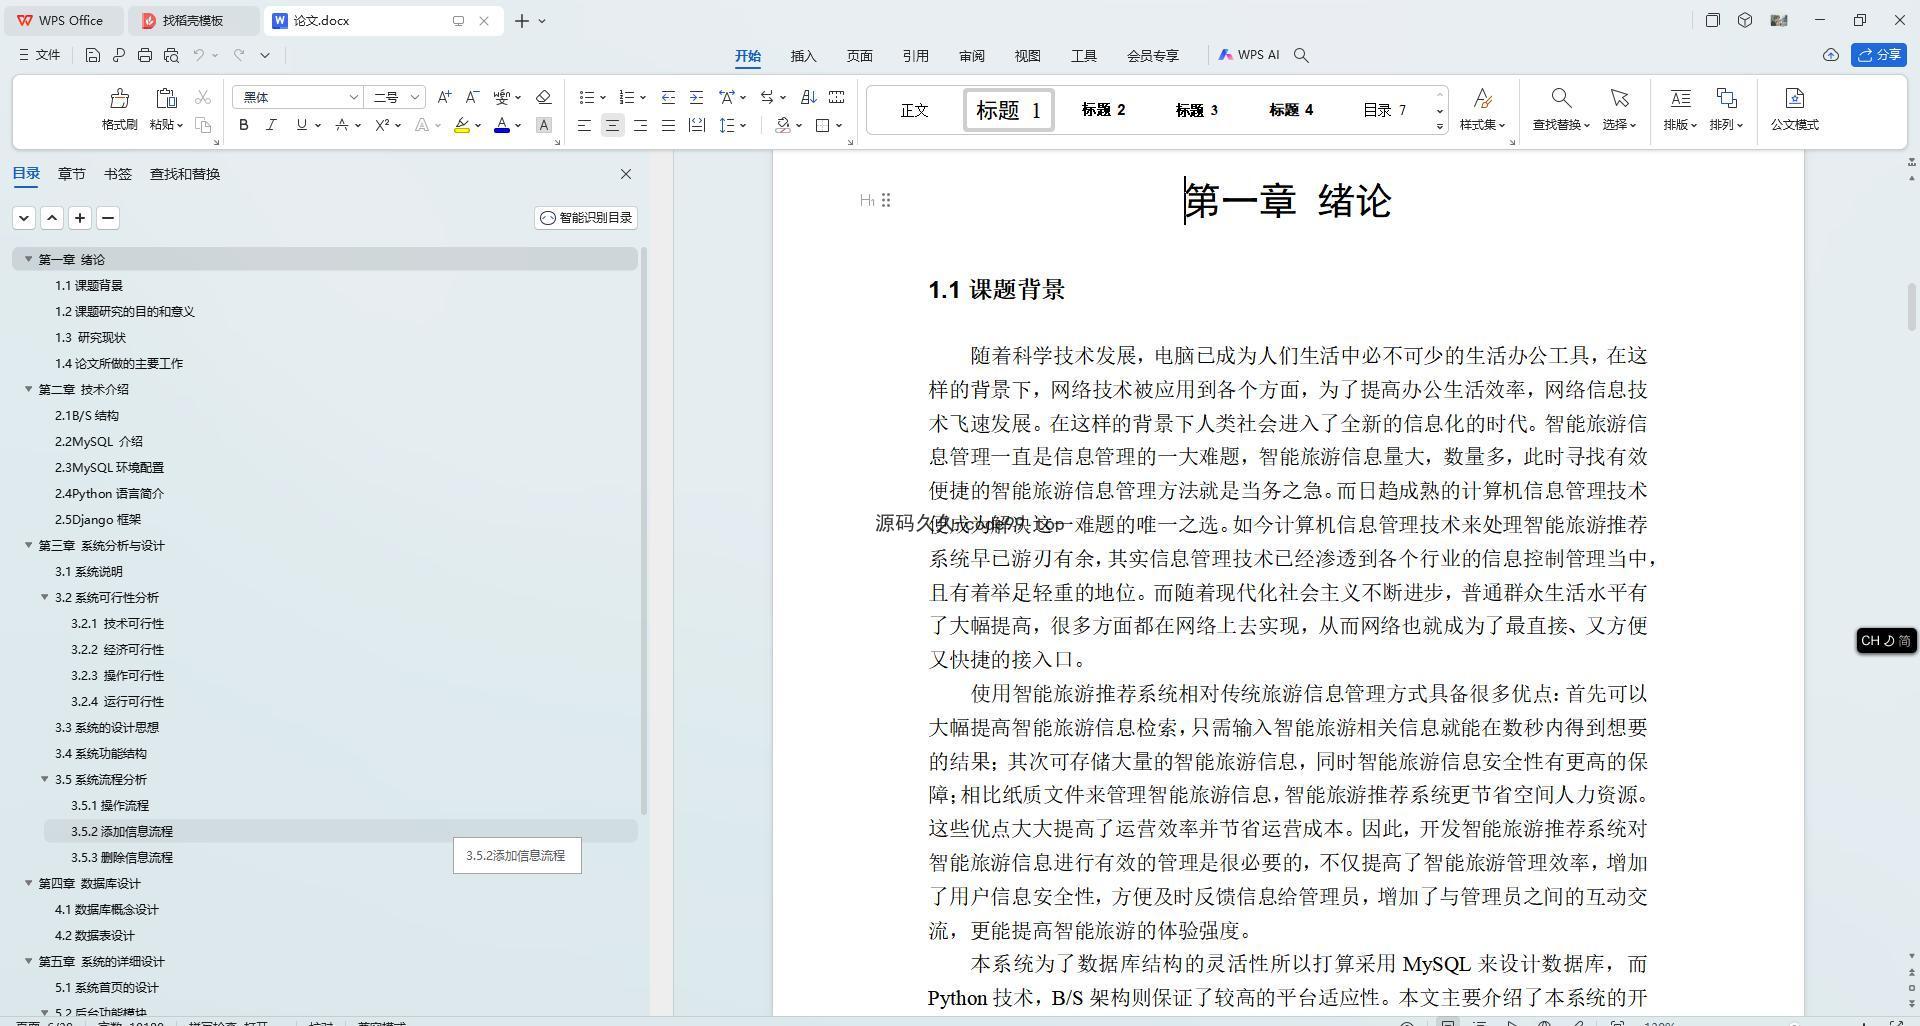Open the numbered list dropdown

(x=643, y=97)
